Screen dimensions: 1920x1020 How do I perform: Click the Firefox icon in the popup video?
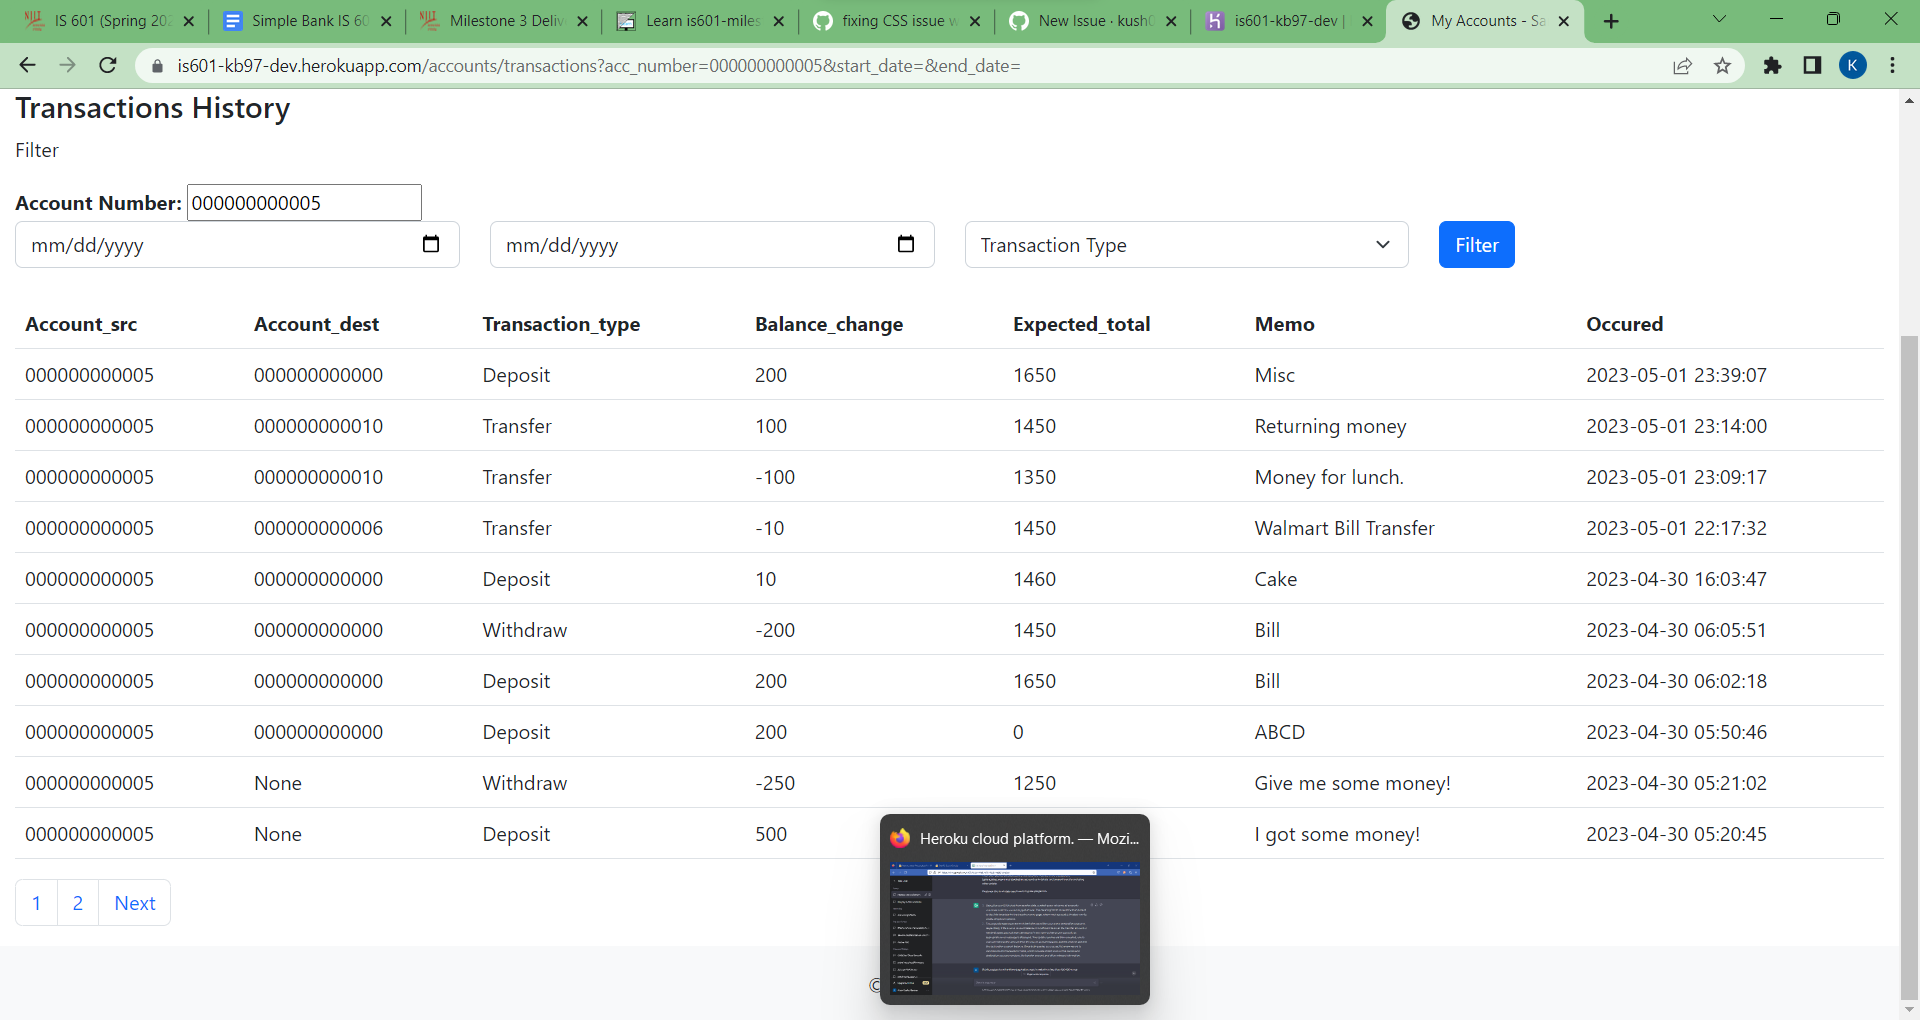(901, 838)
